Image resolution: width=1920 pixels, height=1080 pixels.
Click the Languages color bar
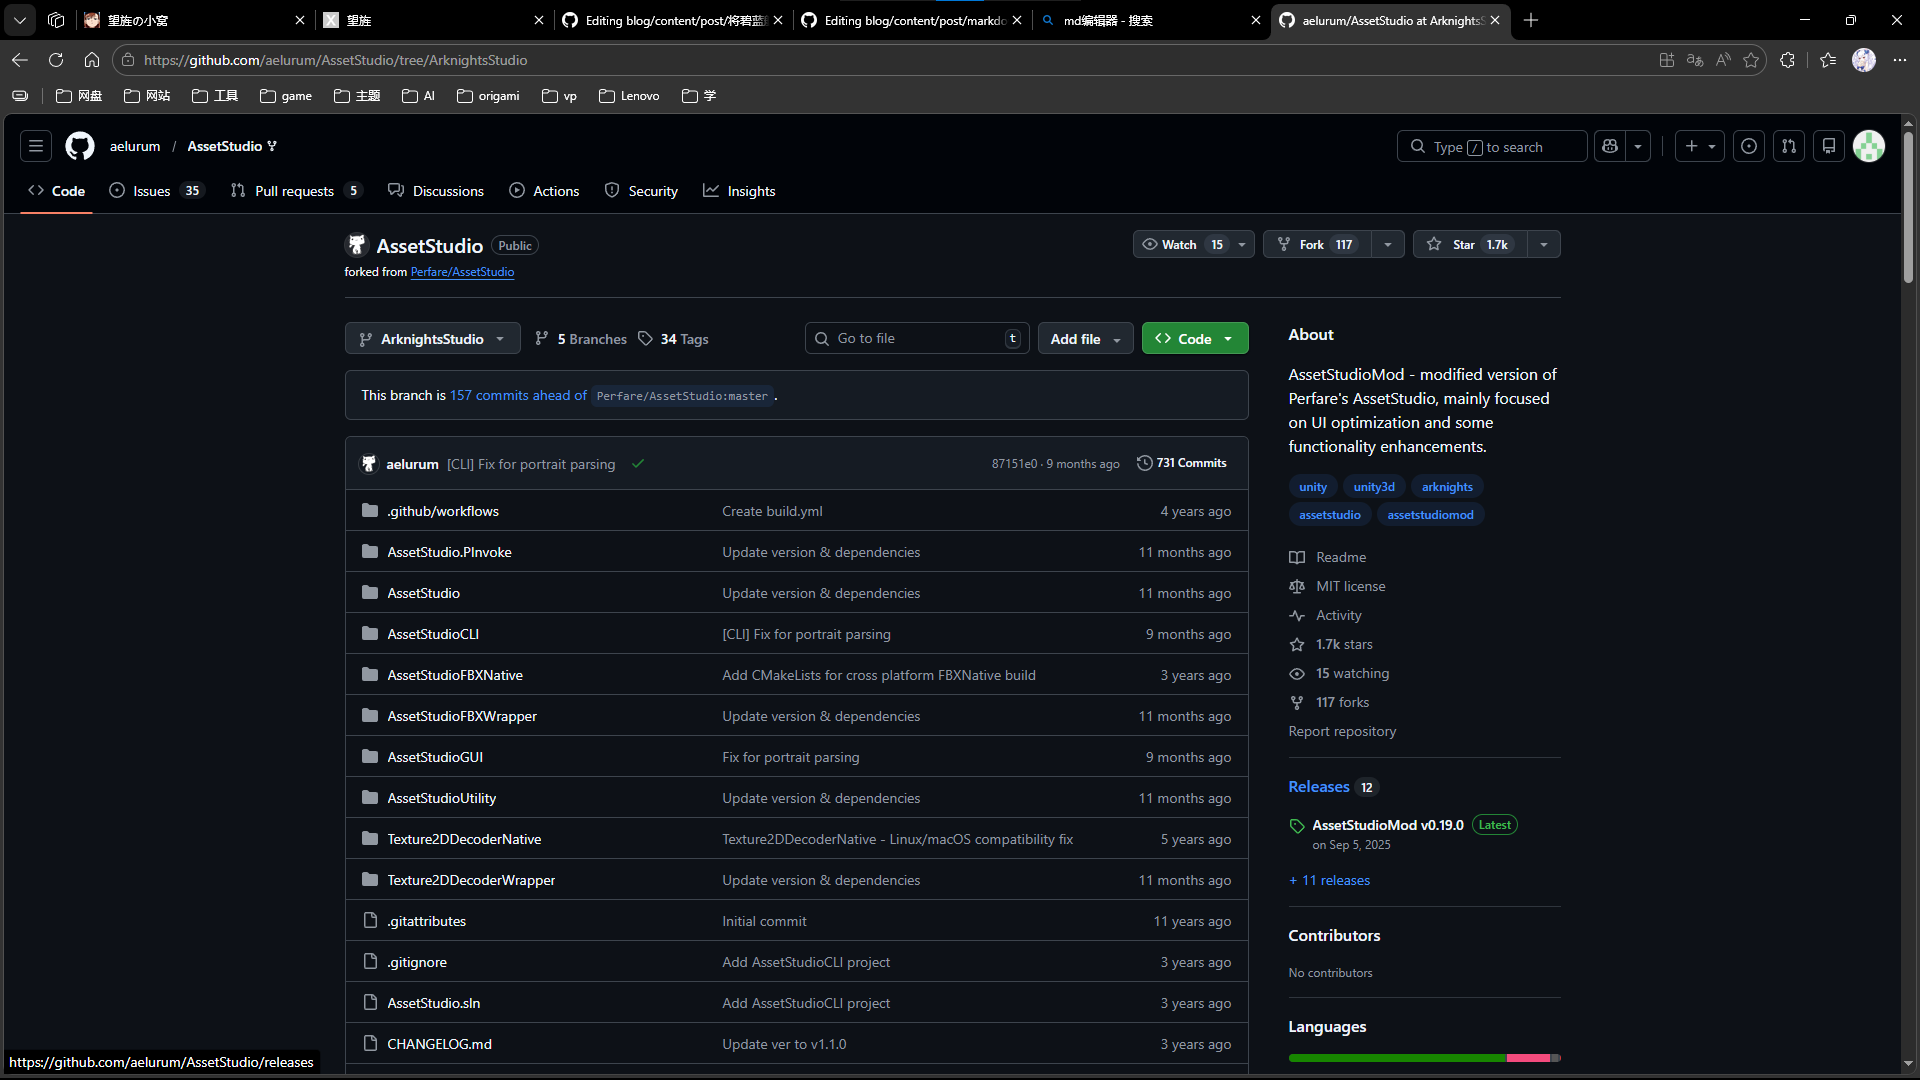(1423, 1057)
